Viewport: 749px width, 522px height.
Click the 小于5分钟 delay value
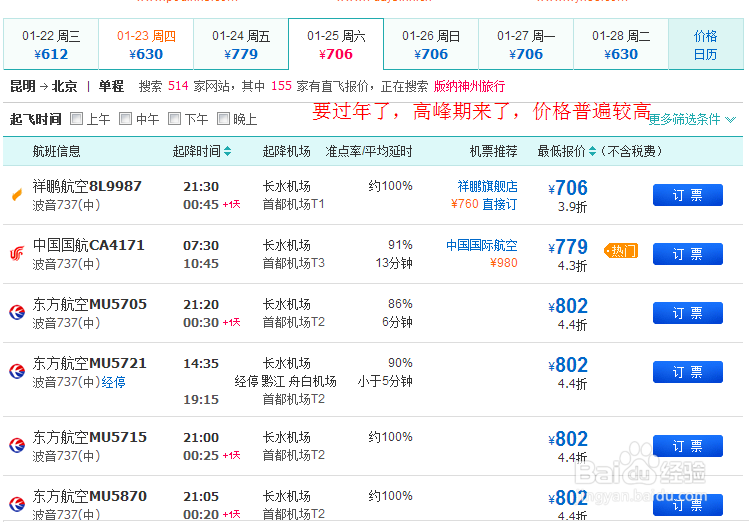[x=385, y=381]
